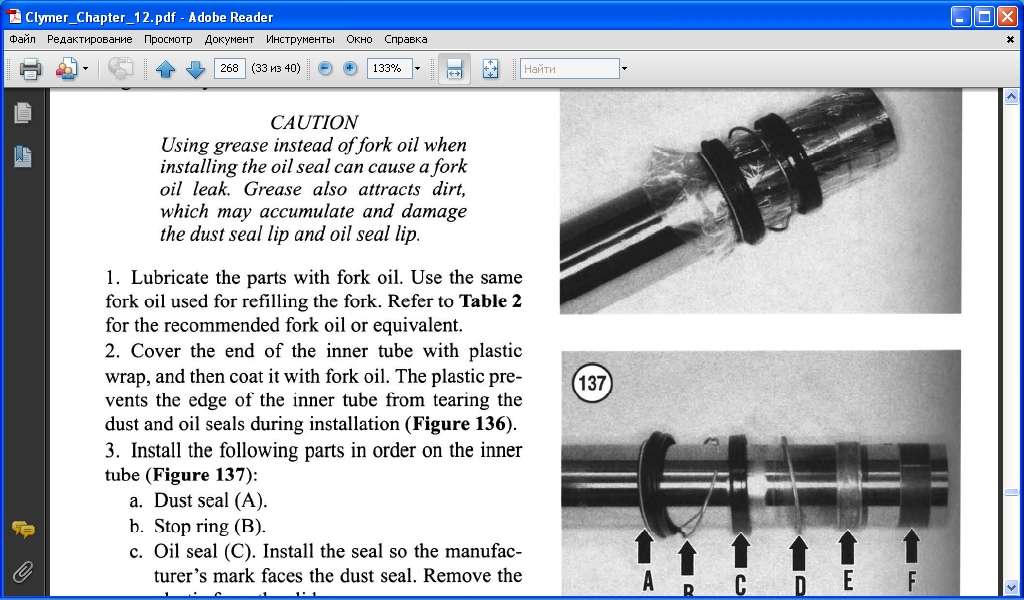Open the Pages panel in sidebar
The height and width of the screenshot is (600, 1024).
pyautogui.click(x=23, y=113)
